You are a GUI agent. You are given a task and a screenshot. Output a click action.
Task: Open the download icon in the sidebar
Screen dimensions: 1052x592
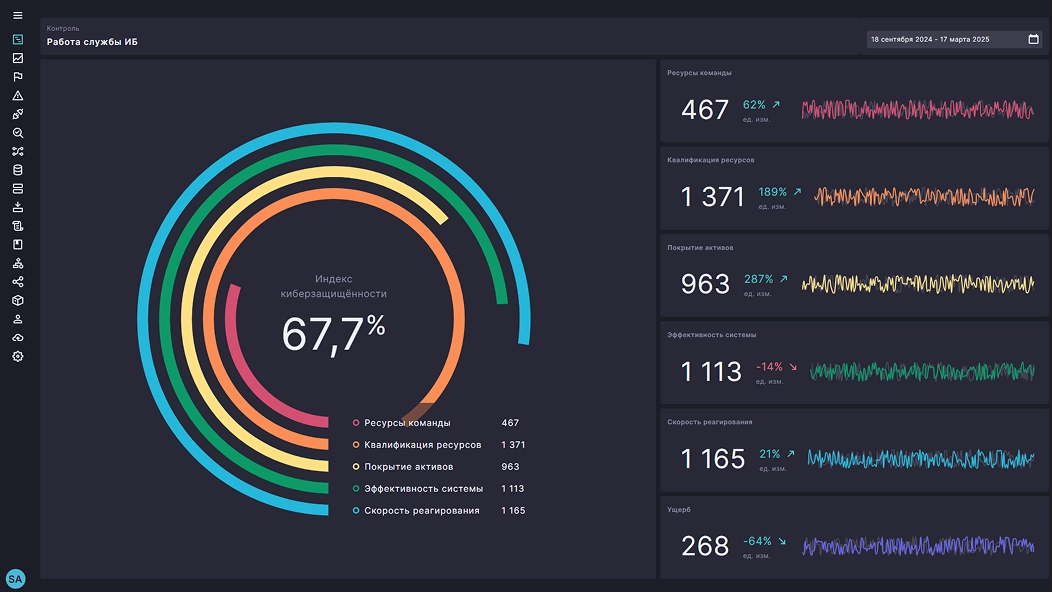17,208
